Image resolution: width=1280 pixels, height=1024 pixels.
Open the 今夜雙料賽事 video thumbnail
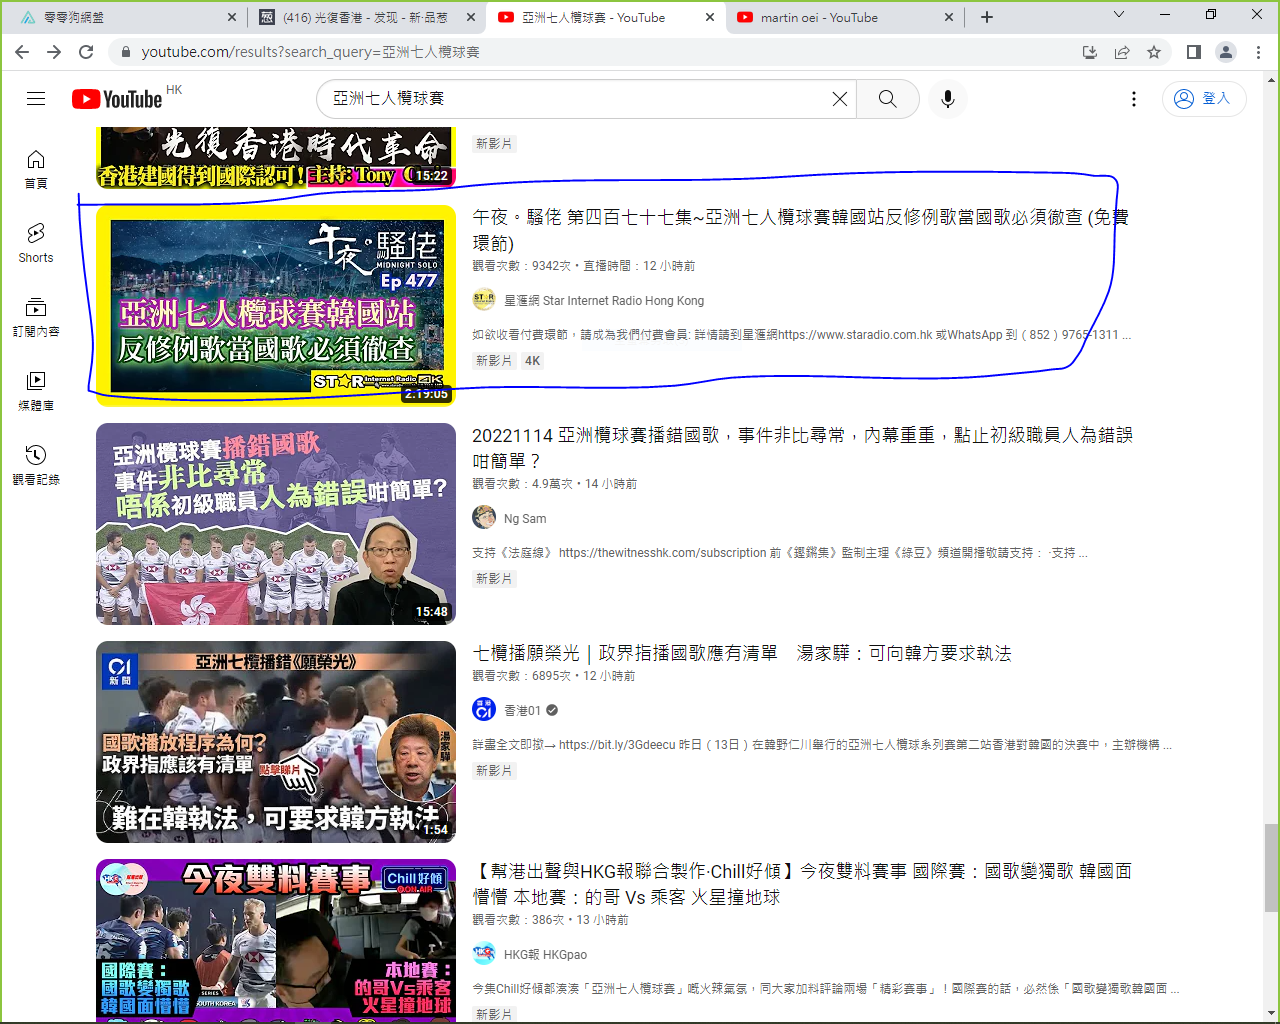point(276,940)
